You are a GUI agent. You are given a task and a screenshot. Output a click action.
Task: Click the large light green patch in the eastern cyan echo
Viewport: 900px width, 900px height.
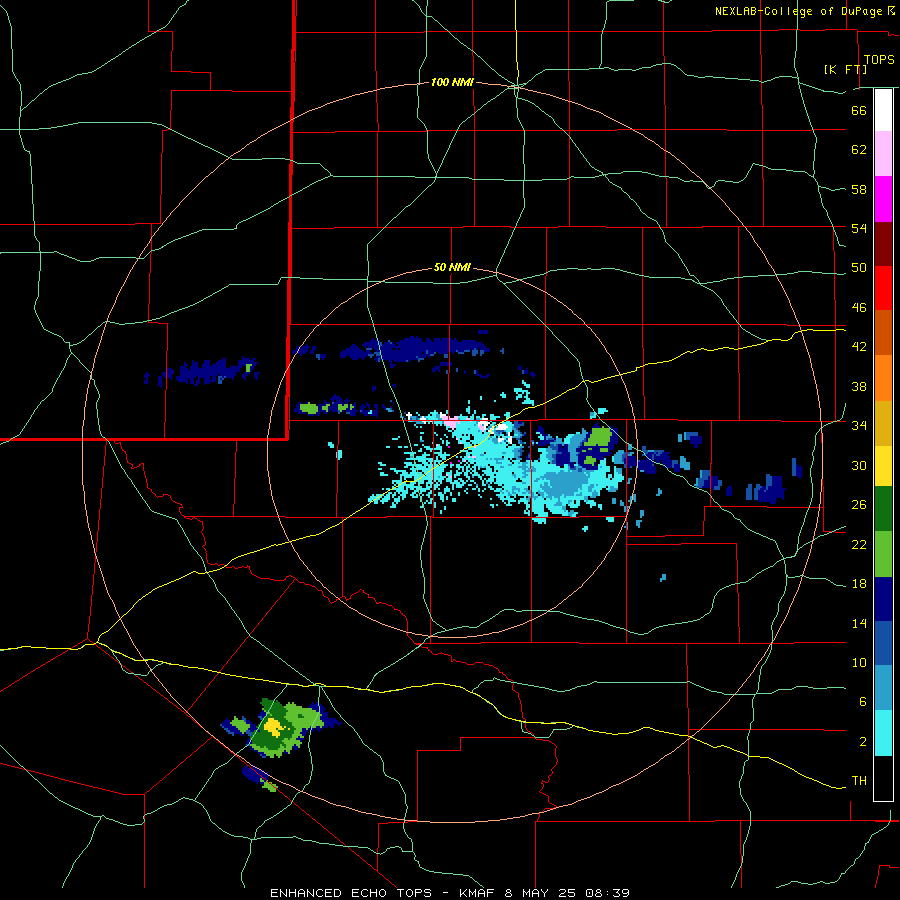(599, 437)
